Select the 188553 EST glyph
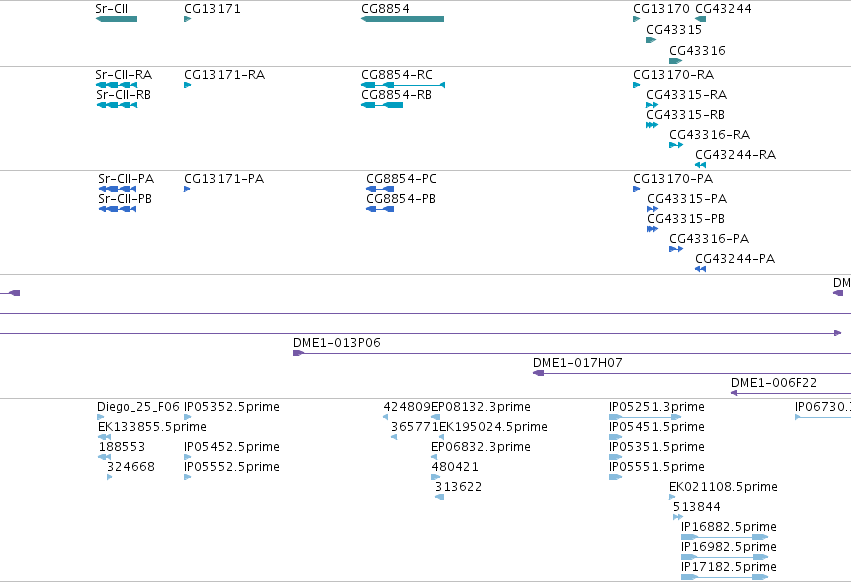 (104, 457)
